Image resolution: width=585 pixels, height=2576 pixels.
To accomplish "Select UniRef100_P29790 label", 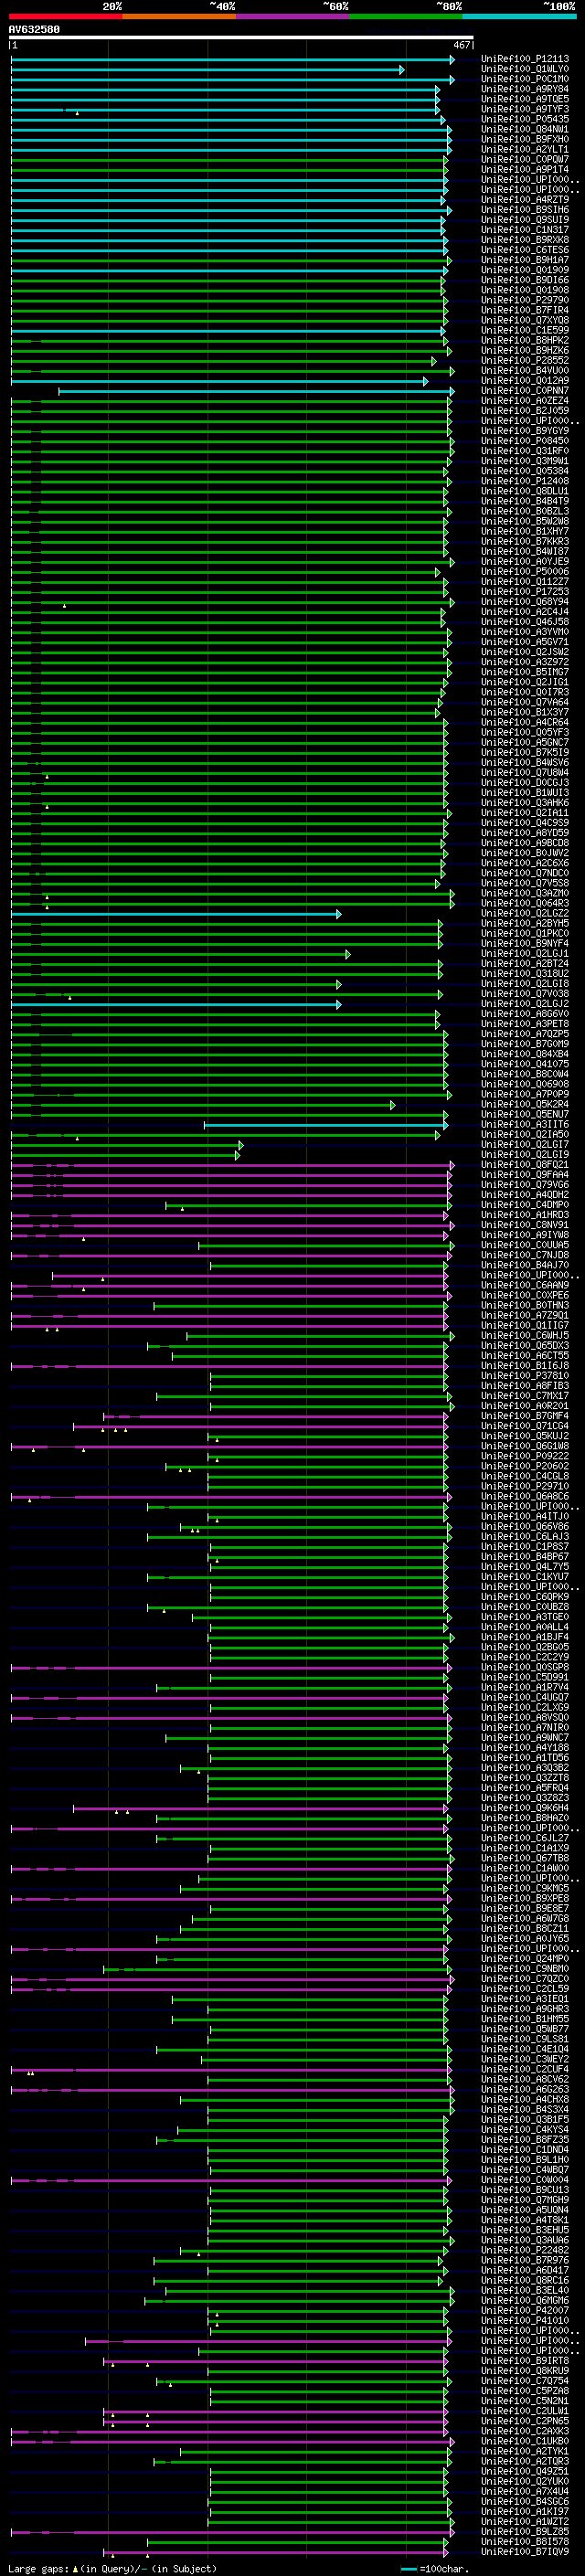I will point(525,300).
